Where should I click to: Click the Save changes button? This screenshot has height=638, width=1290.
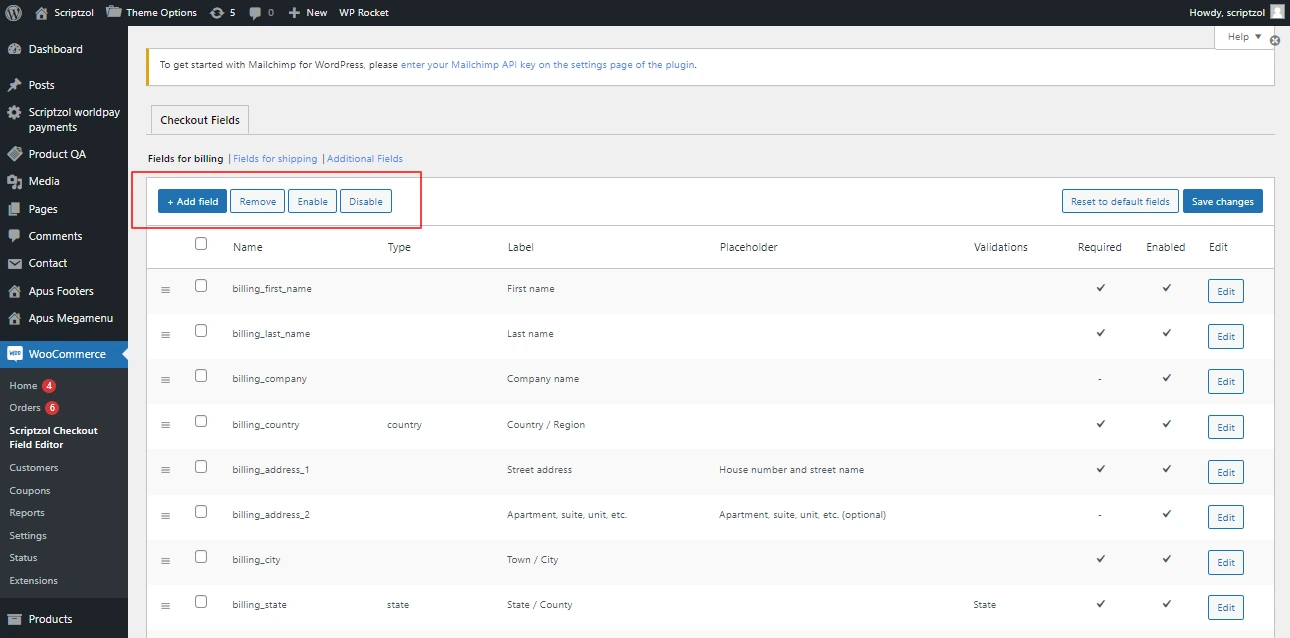1222,202
